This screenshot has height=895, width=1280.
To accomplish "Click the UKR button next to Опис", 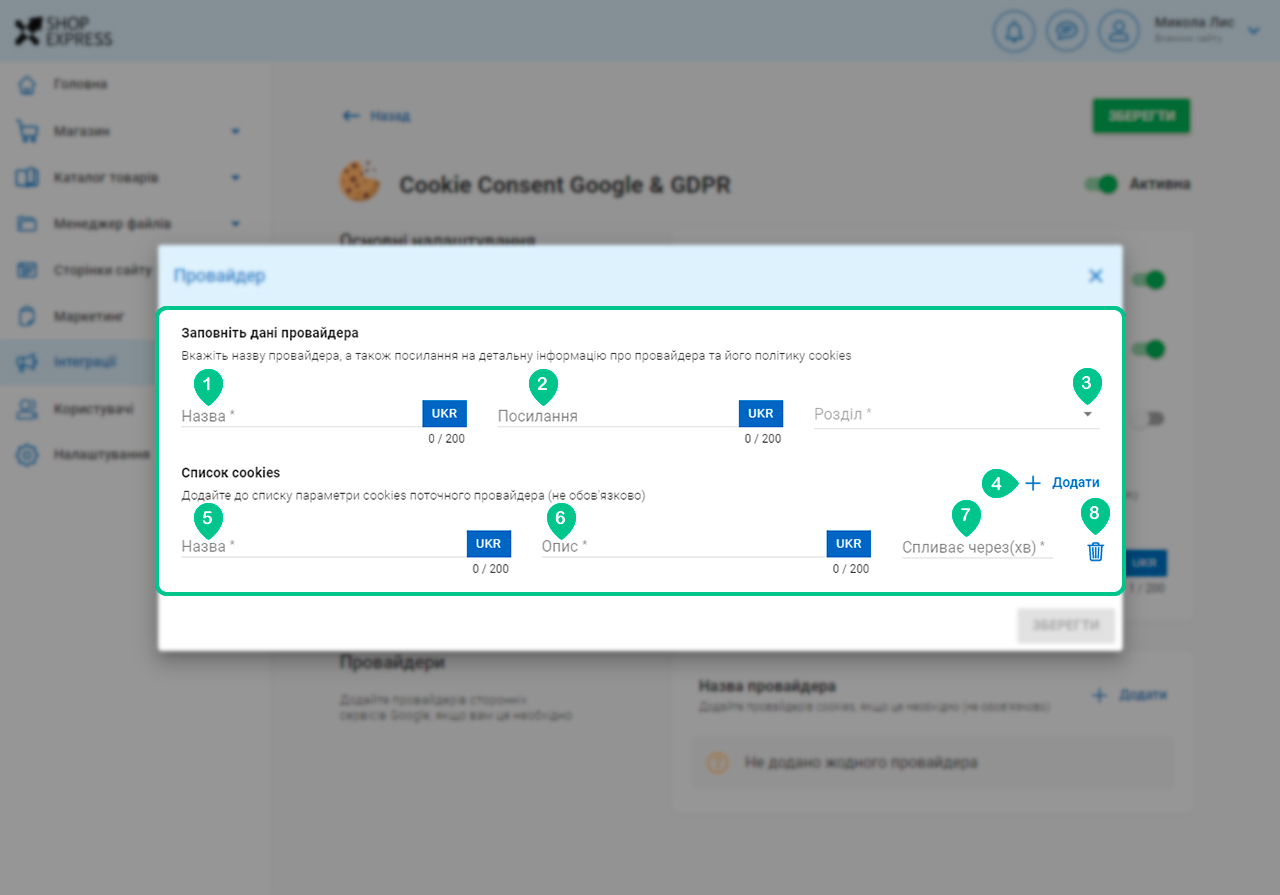I will pyautogui.click(x=849, y=544).
